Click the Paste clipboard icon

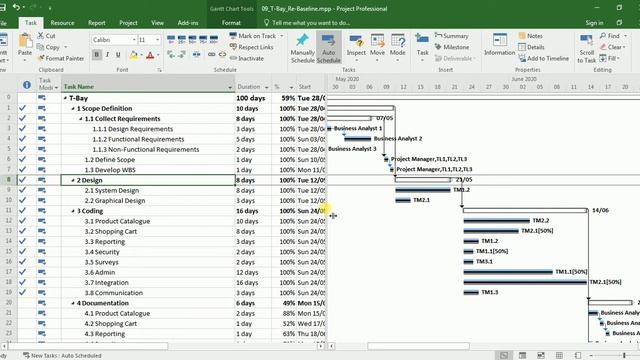coord(25,41)
